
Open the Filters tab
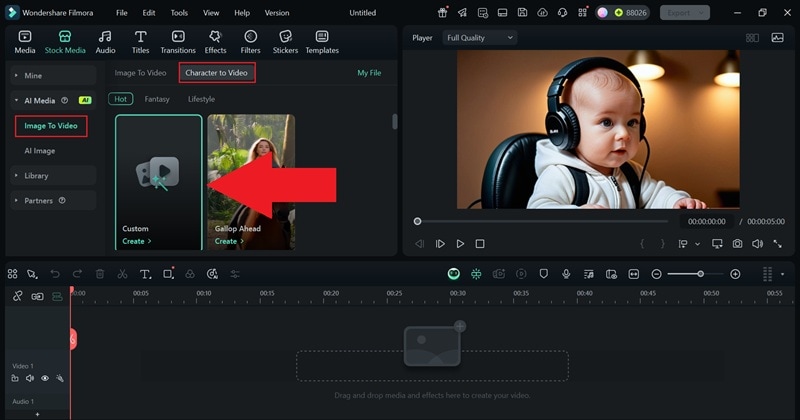pyautogui.click(x=250, y=42)
